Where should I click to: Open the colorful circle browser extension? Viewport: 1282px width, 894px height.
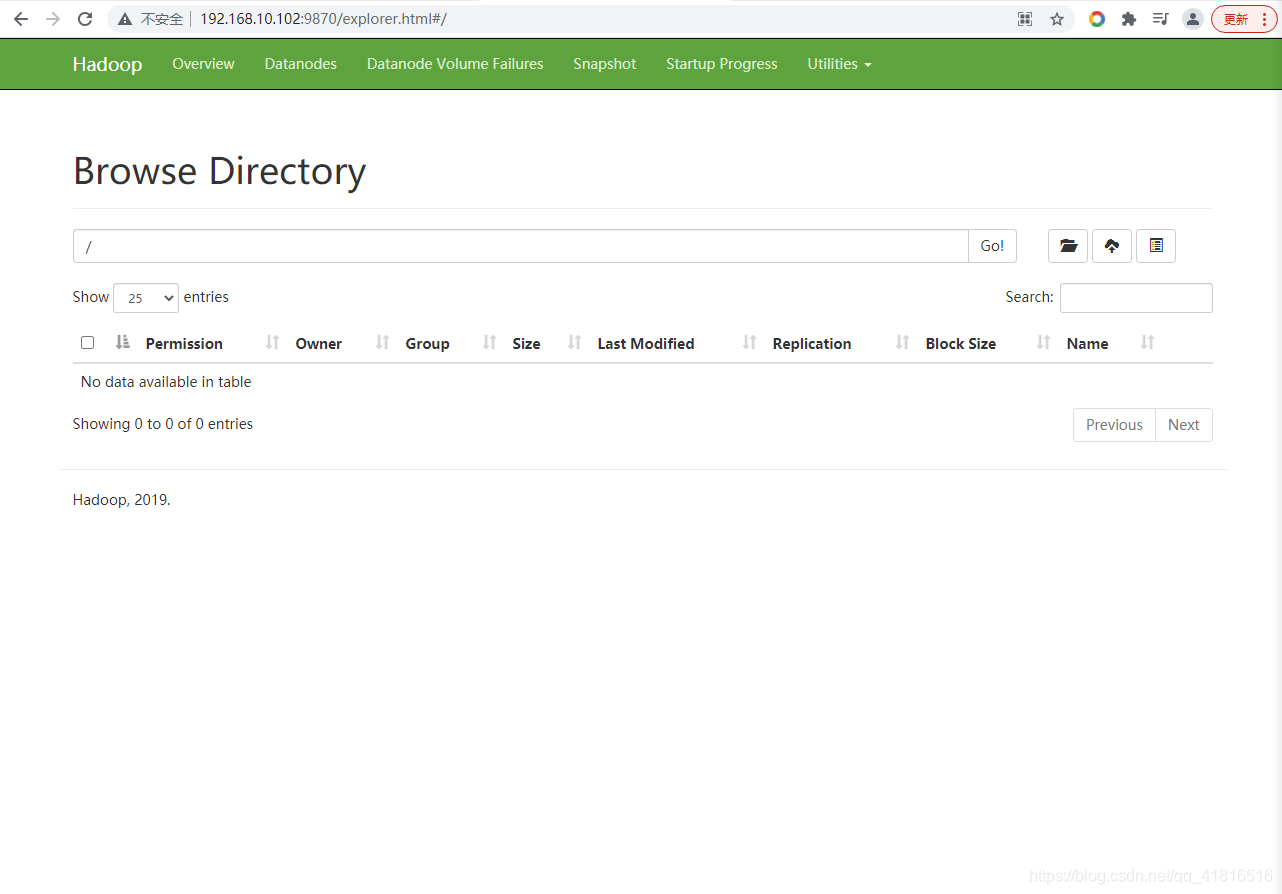coord(1097,19)
